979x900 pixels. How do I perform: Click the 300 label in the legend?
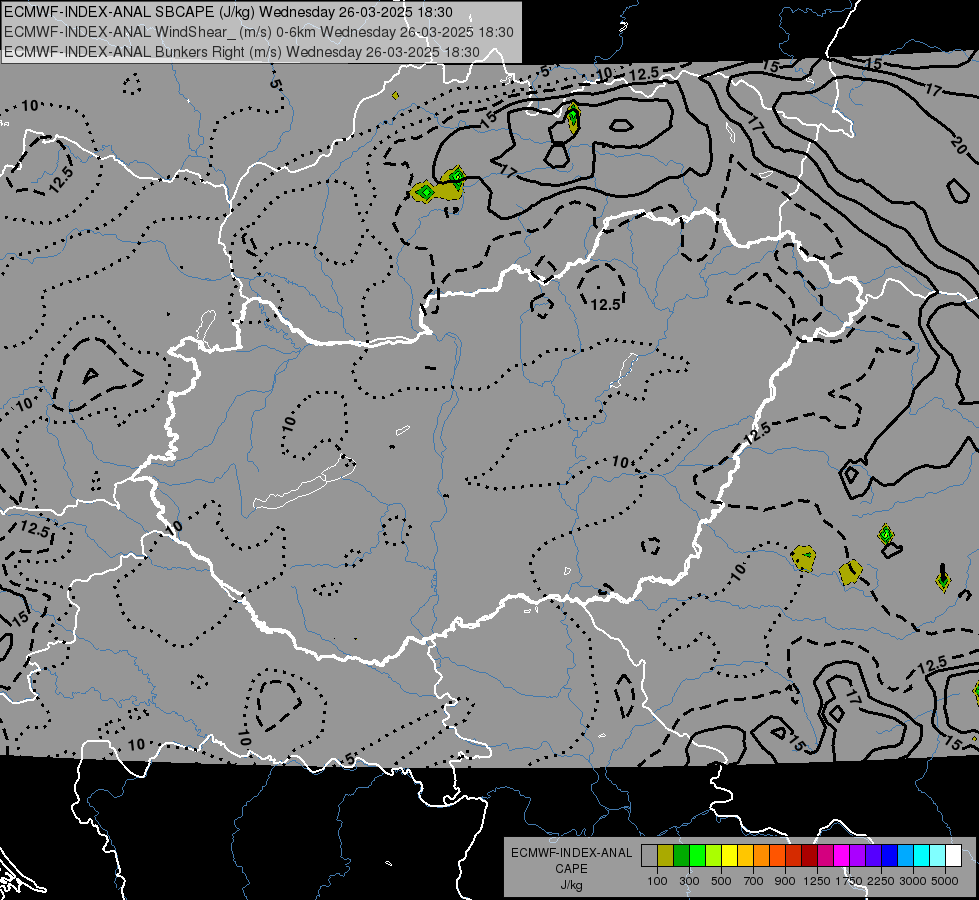pos(689,881)
